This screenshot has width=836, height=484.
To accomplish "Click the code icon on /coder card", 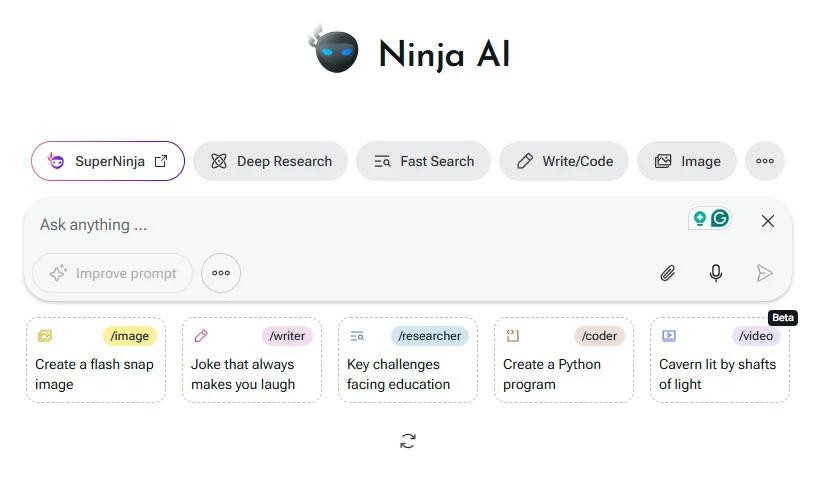I will pyautogui.click(x=512, y=335).
